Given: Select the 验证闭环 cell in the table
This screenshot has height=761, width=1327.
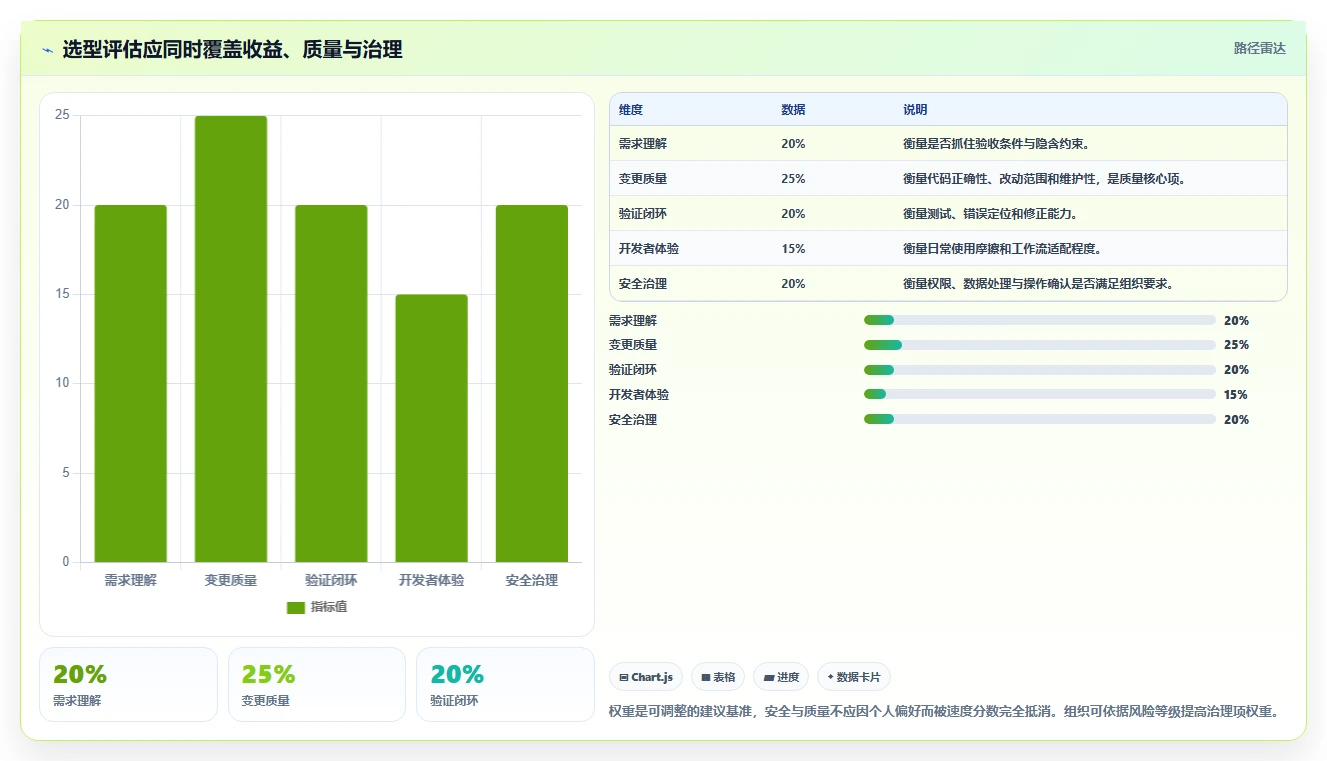Looking at the screenshot, I should 643,214.
